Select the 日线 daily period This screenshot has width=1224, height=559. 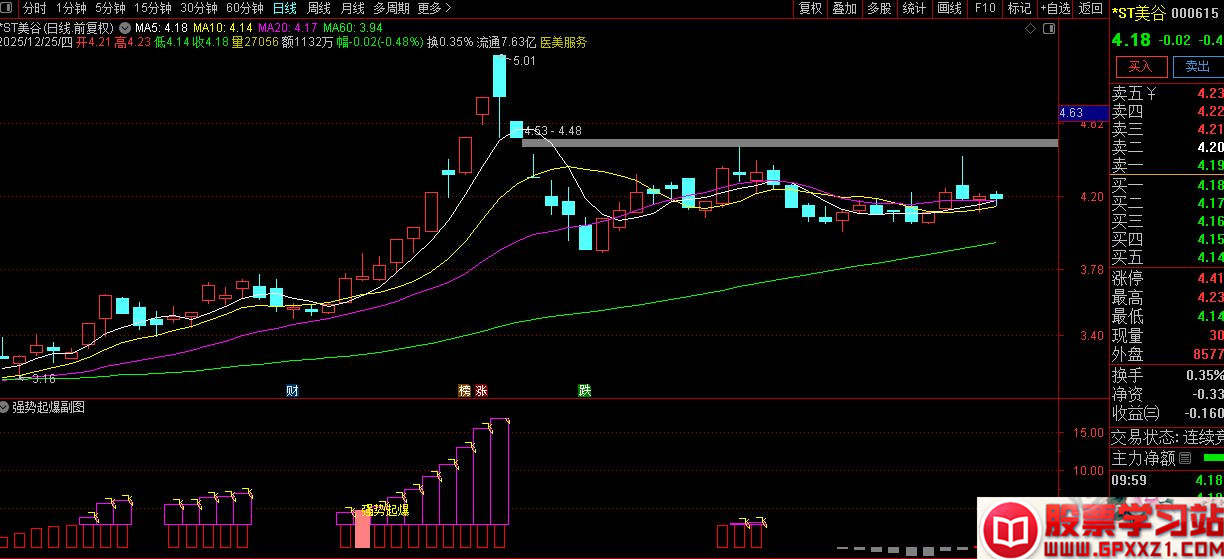click(285, 8)
